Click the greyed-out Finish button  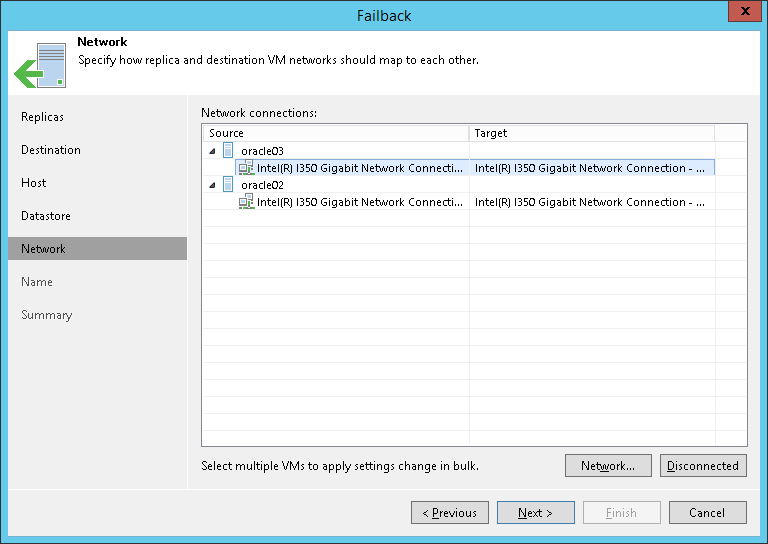coord(622,513)
